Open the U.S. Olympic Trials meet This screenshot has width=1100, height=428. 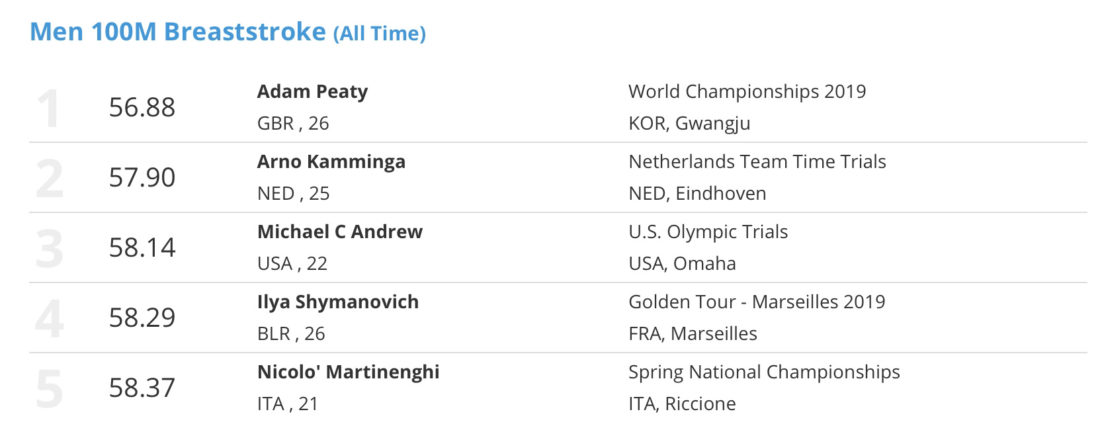pos(708,232)
